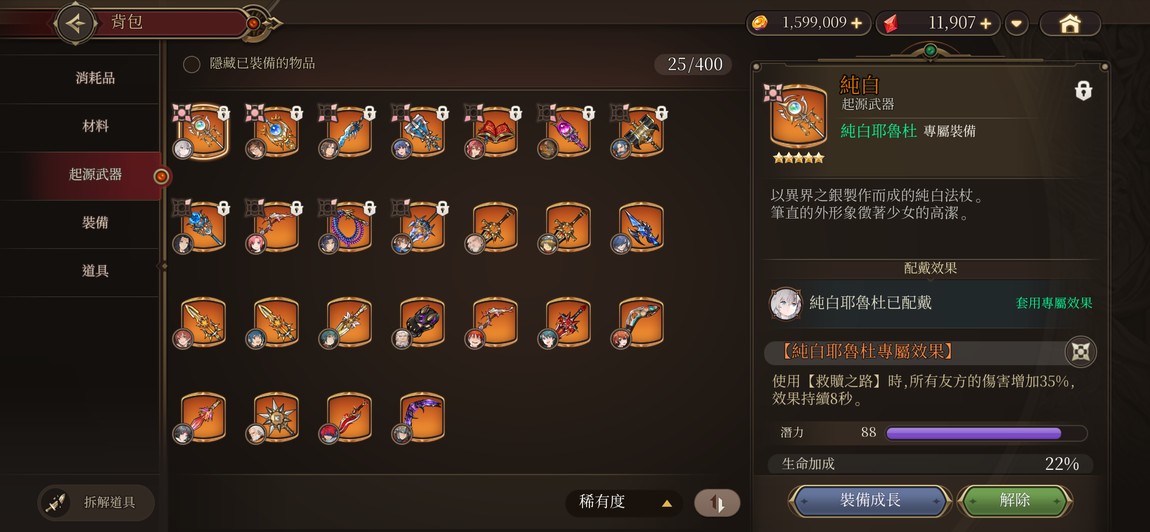
Task: Click the set-effect icon beside 純白耶魯杜專屬效果
Action: 1080,352
